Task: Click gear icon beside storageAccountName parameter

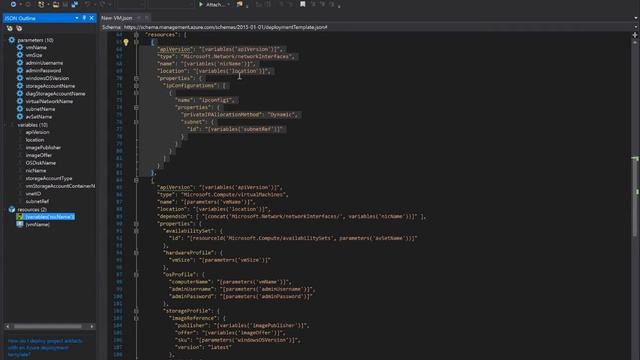Action: click(x=20, y=86)
